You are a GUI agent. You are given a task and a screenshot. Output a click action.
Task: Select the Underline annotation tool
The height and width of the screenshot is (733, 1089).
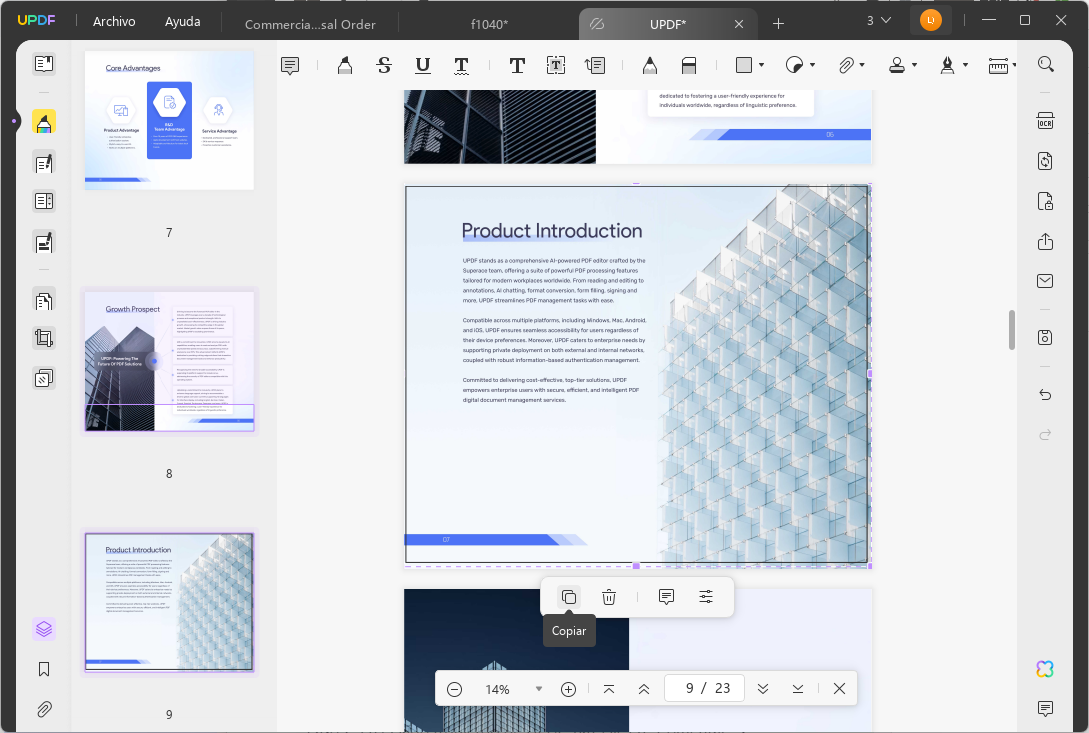point(422,65)
